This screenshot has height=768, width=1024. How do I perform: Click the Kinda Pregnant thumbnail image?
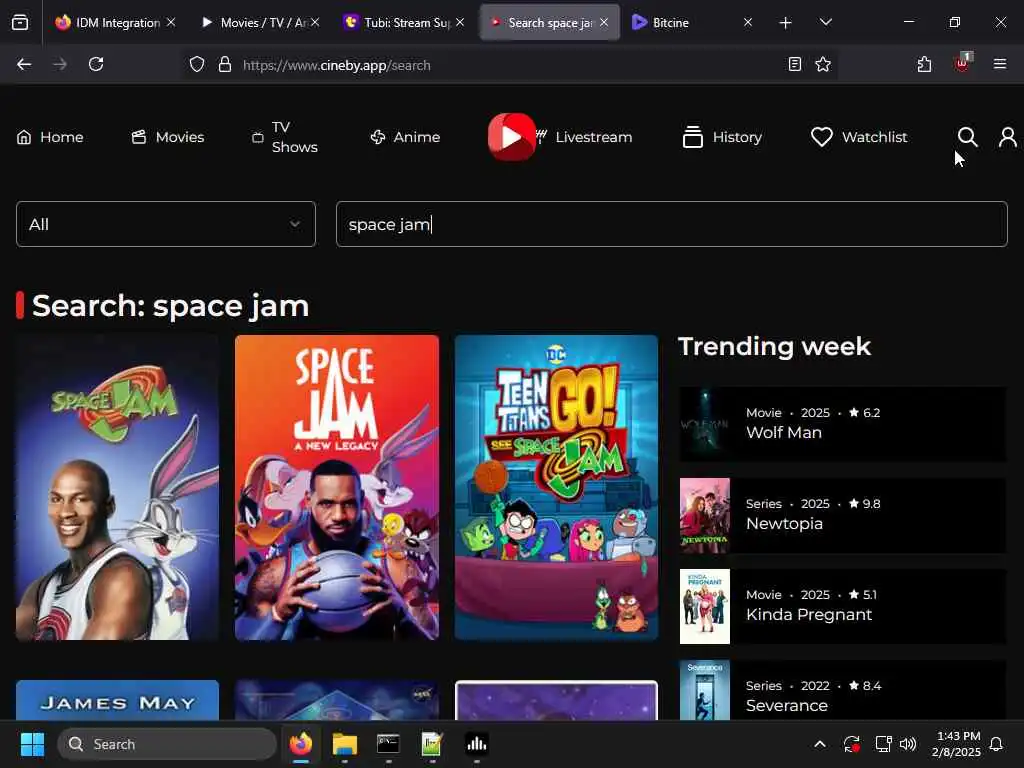[x=705, y=606]
